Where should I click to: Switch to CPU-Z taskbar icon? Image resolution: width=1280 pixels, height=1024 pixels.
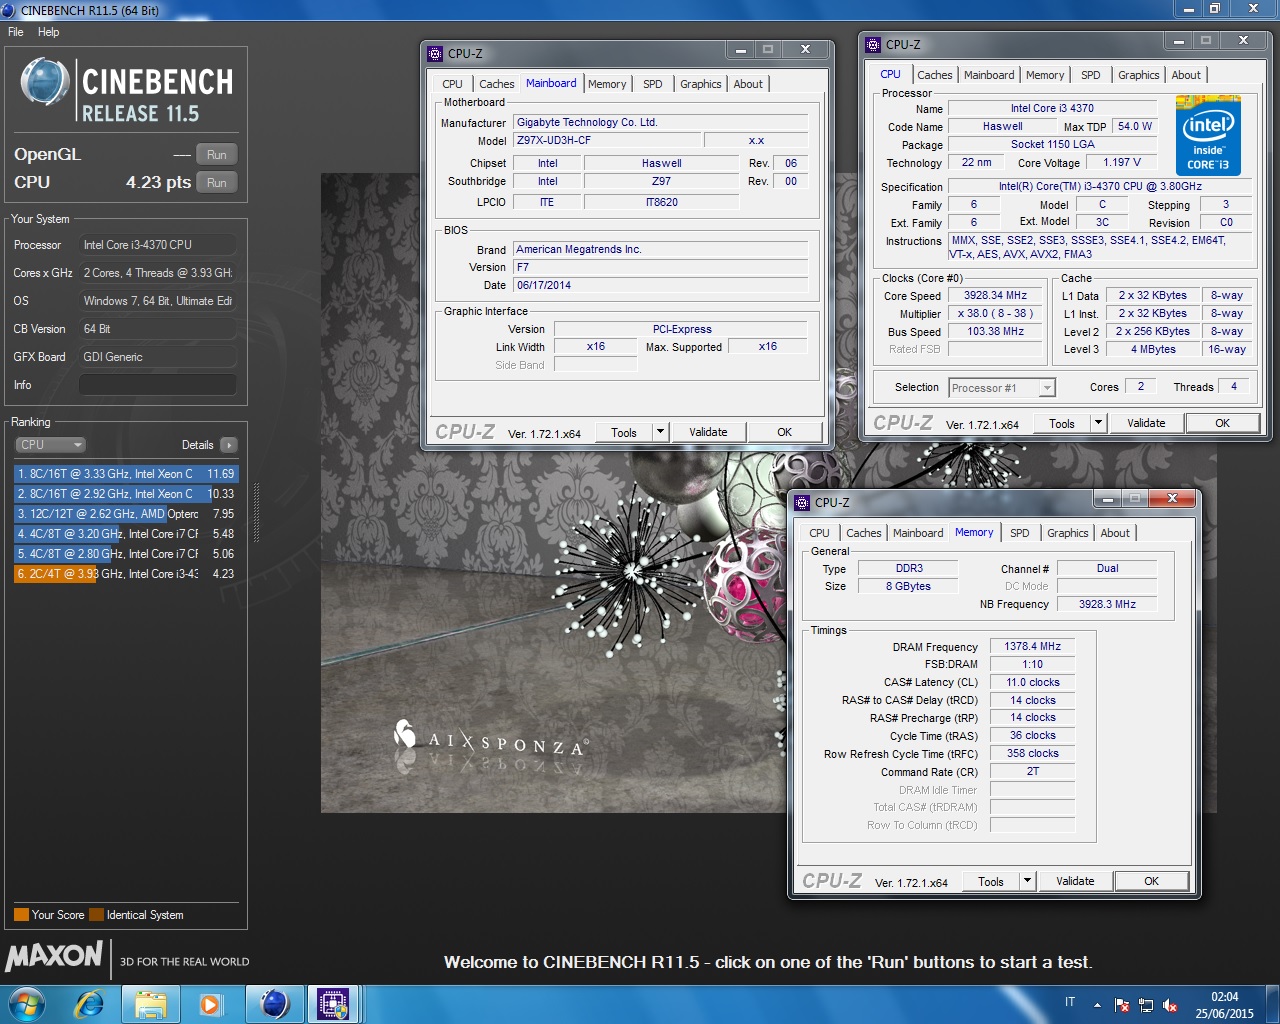tap(333, 1004)
